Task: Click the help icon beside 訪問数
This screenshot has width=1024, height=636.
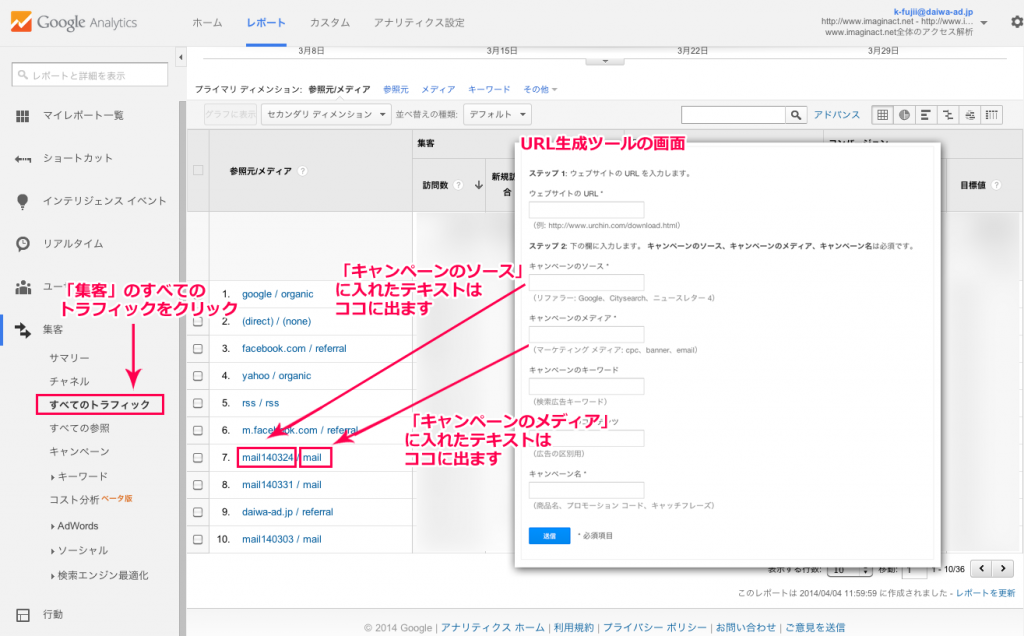Action: pos(458,185)
